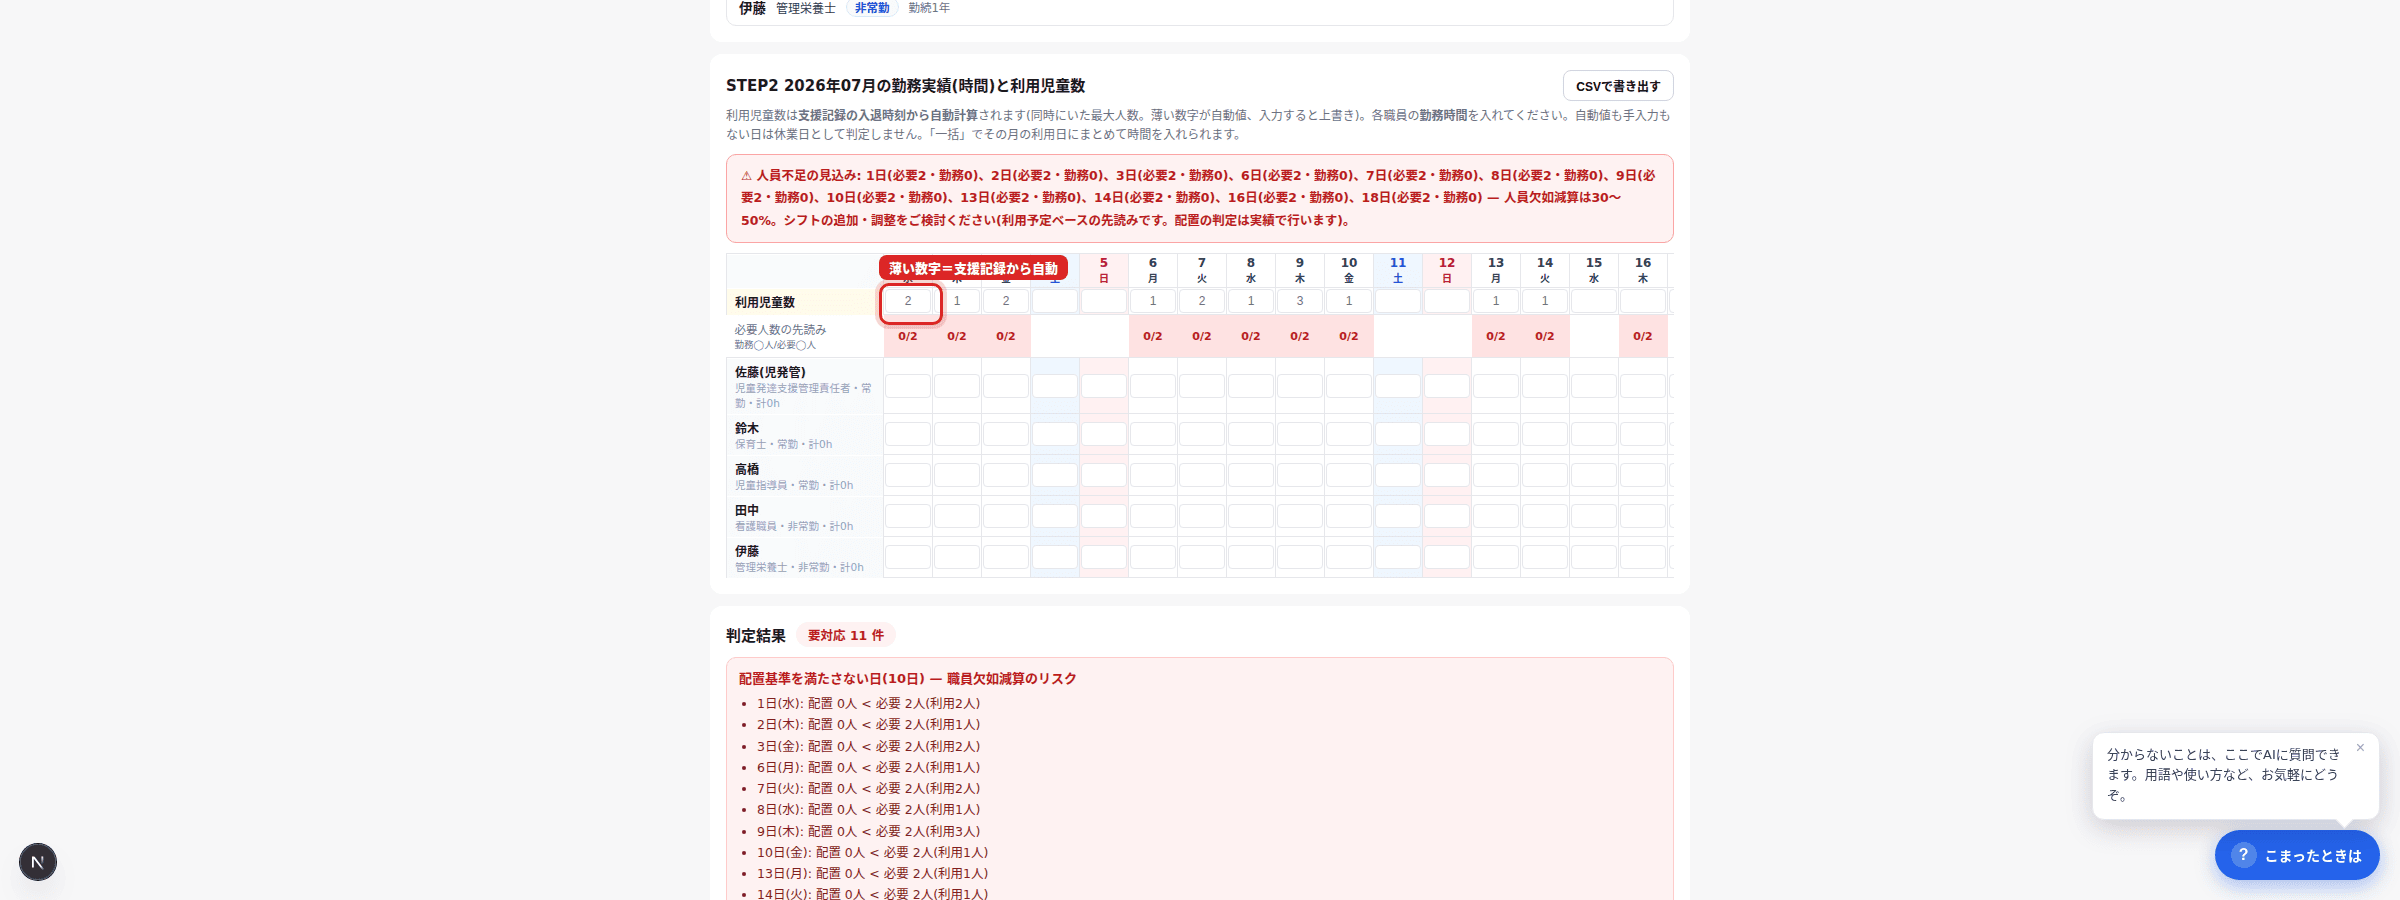The width and height of the screenshot is (2400, 900).
Task: Click 鈴木 hours field for day 14
Action: tap(1545, 434)
